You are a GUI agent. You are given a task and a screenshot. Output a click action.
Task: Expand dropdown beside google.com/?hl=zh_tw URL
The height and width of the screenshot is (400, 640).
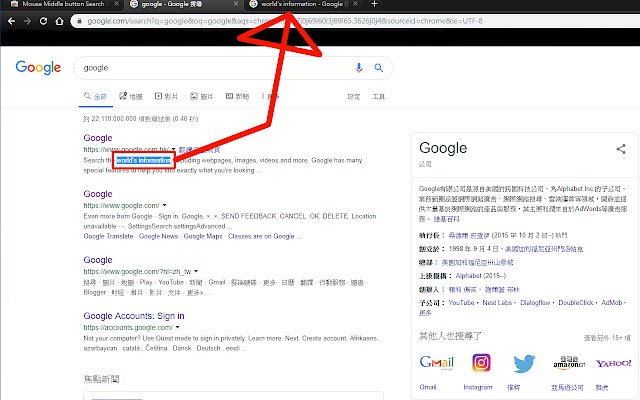pyautogui.click(x=196, y=271)
